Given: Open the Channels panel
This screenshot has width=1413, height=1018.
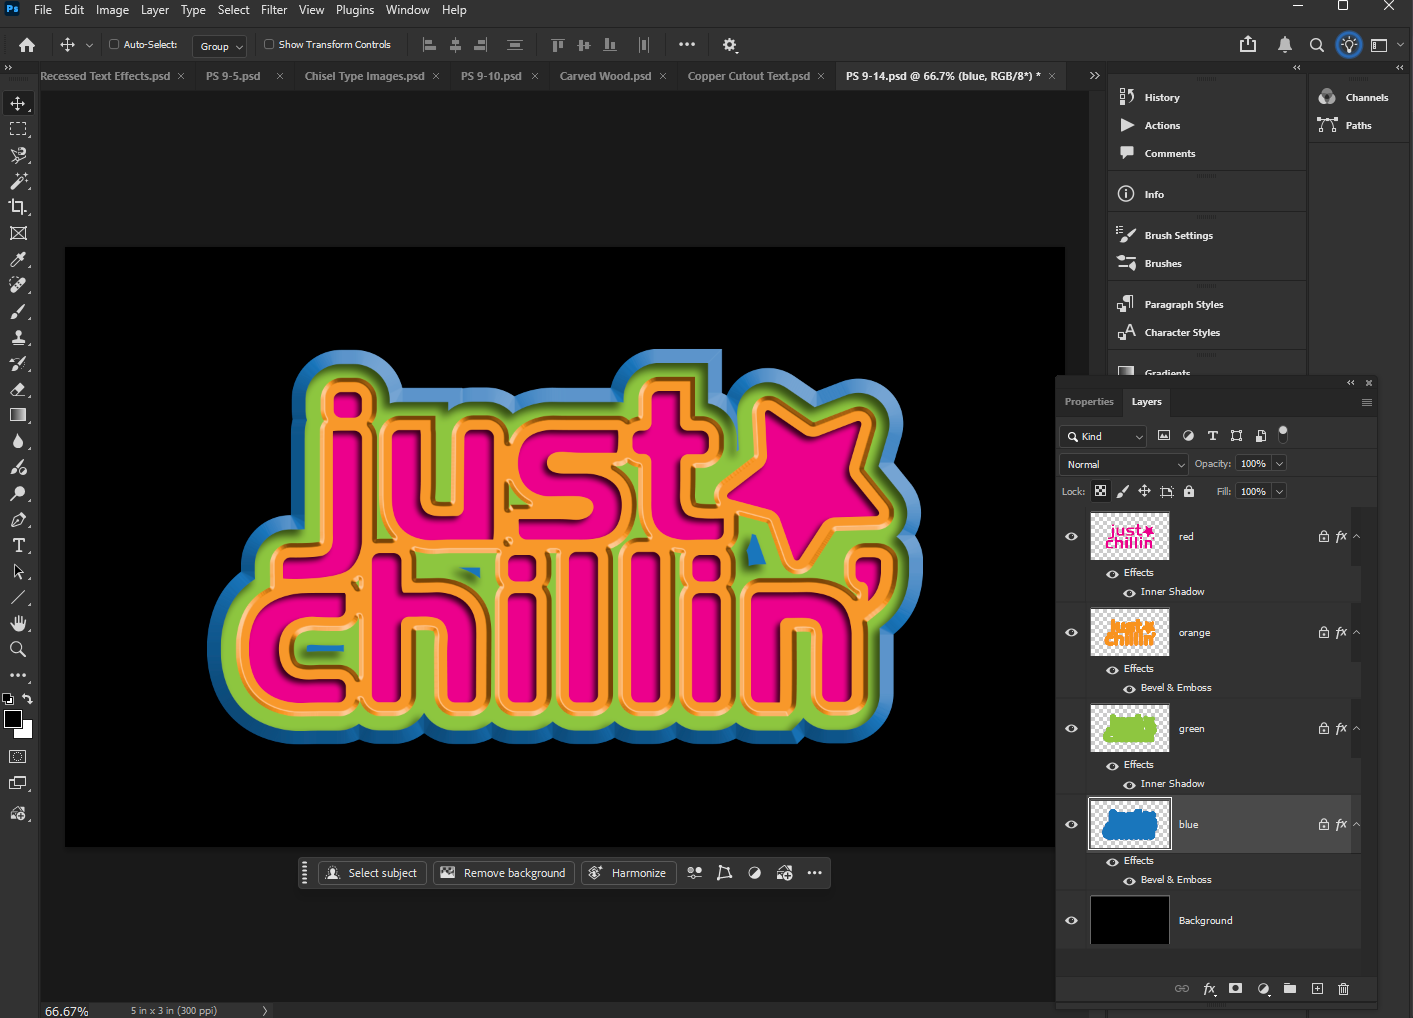Looking at the screenshot, I should pyautogui.click(x=1366, y=96).
